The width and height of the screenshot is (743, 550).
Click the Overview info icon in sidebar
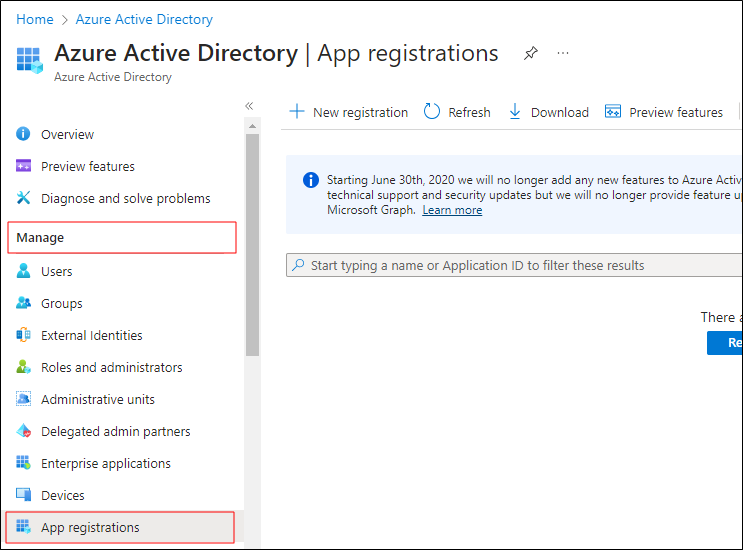23,135
